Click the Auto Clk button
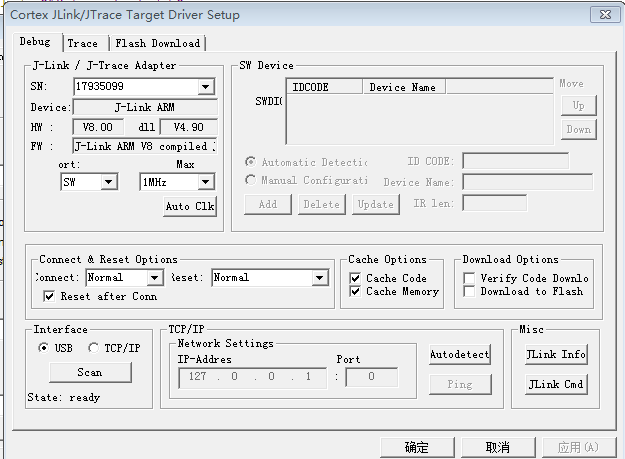 point(190,206)
